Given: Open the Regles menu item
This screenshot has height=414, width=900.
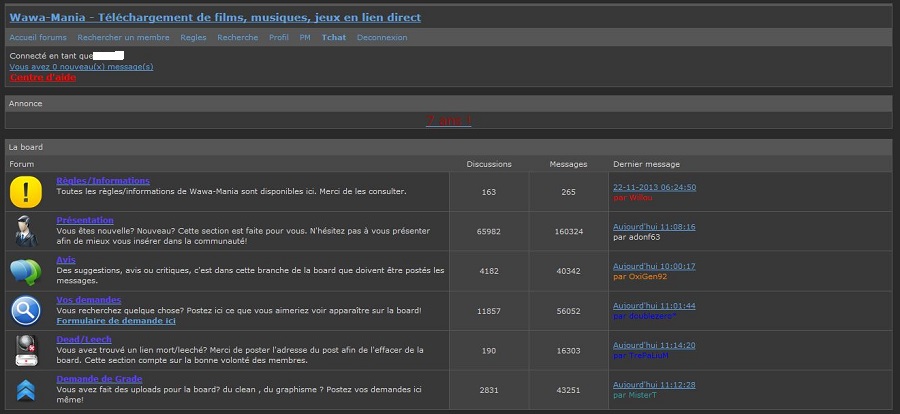Looking at the screenshot, I should tap(193, 37).
